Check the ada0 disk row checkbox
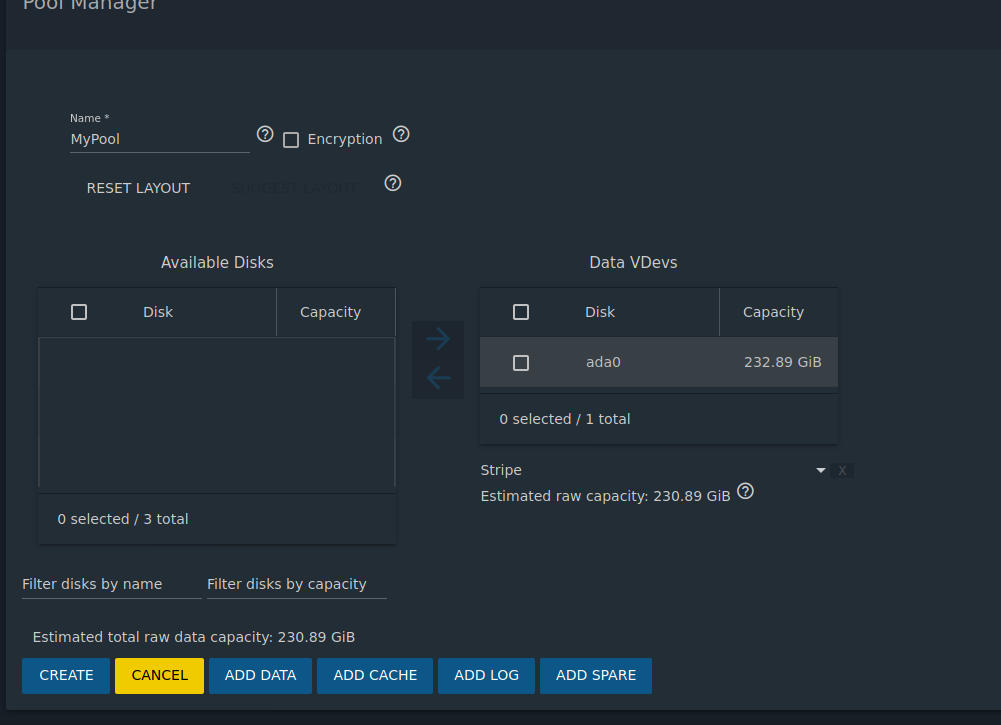The image size is (1001, 725). coord(521,363)
